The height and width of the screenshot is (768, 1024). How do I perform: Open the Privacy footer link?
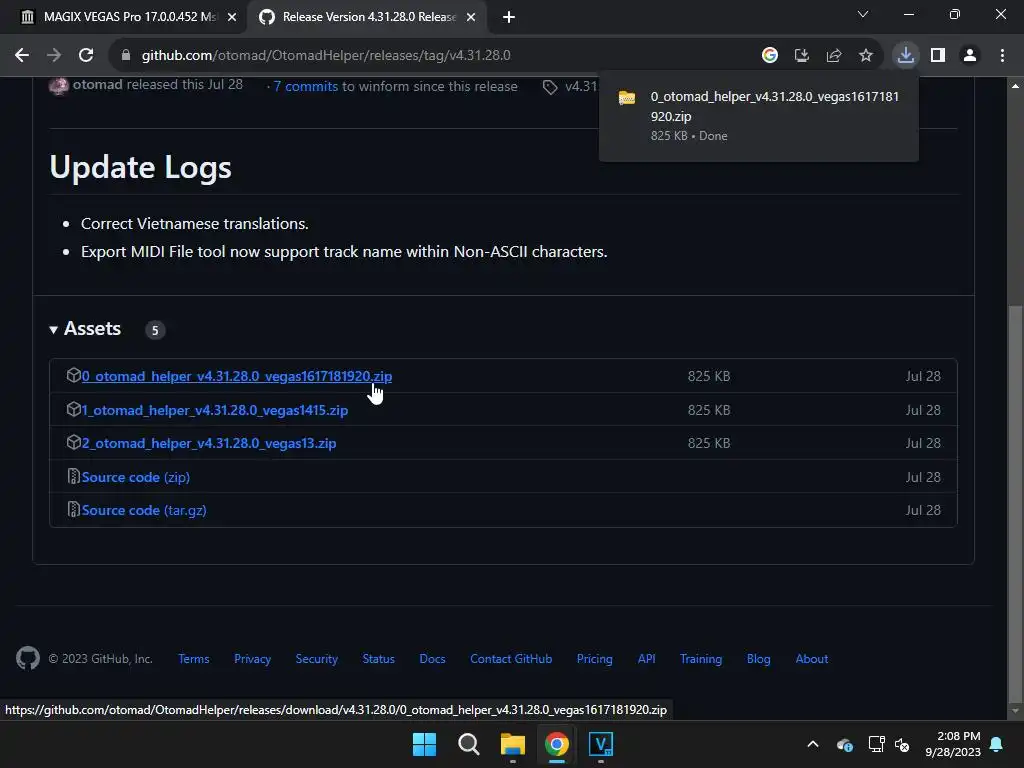click(252, 659)
